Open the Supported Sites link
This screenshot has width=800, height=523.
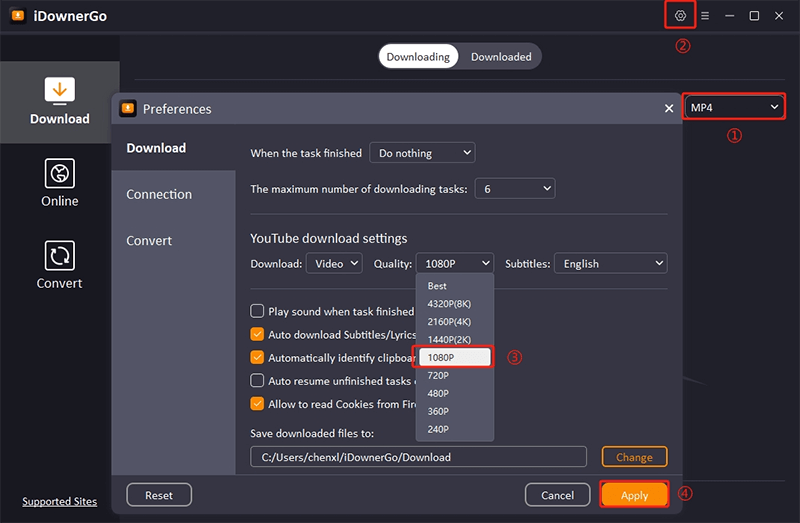click(x=60, y=501)
